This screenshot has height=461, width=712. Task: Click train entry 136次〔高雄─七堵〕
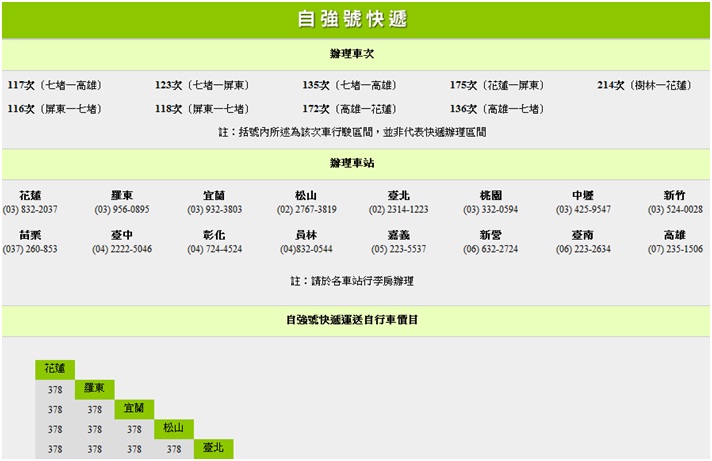(498, 109)
